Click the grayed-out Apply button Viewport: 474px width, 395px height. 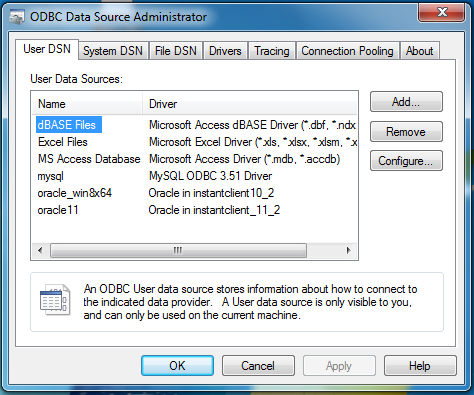click(339, 366)
